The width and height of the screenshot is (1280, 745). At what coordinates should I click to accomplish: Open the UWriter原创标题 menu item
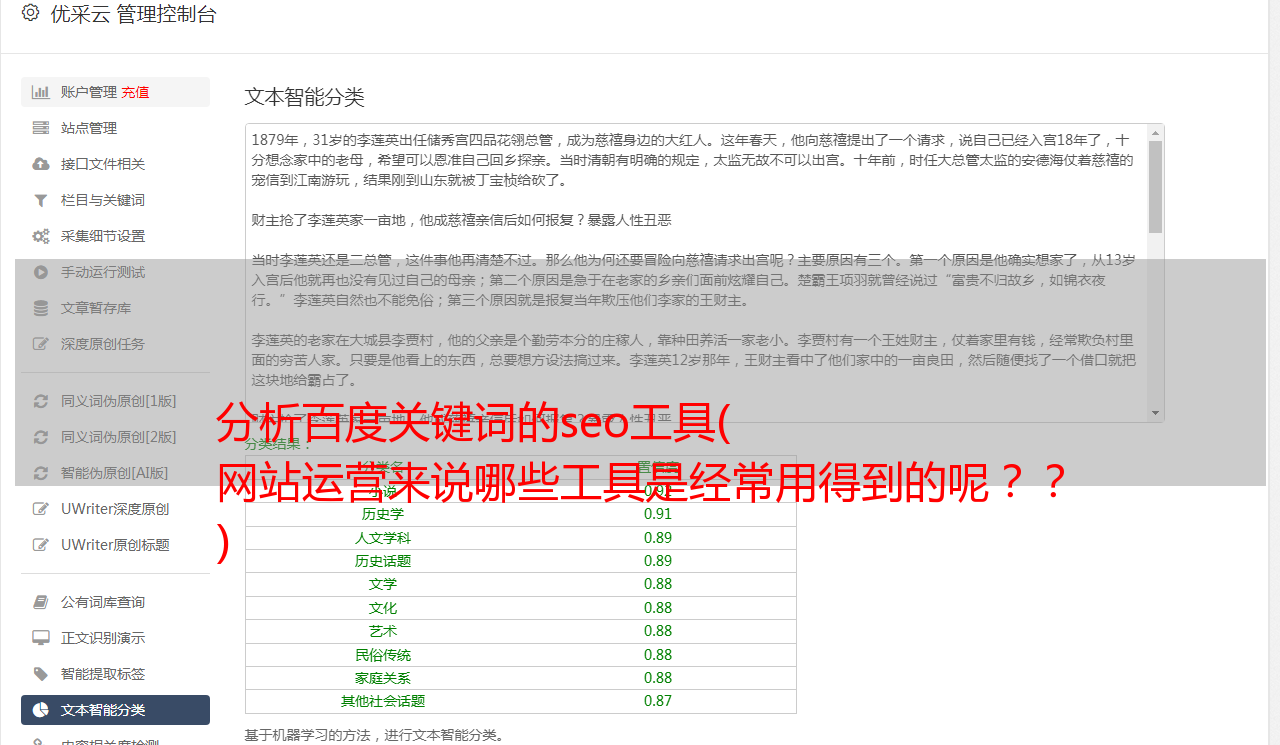[x=115, y=545]
